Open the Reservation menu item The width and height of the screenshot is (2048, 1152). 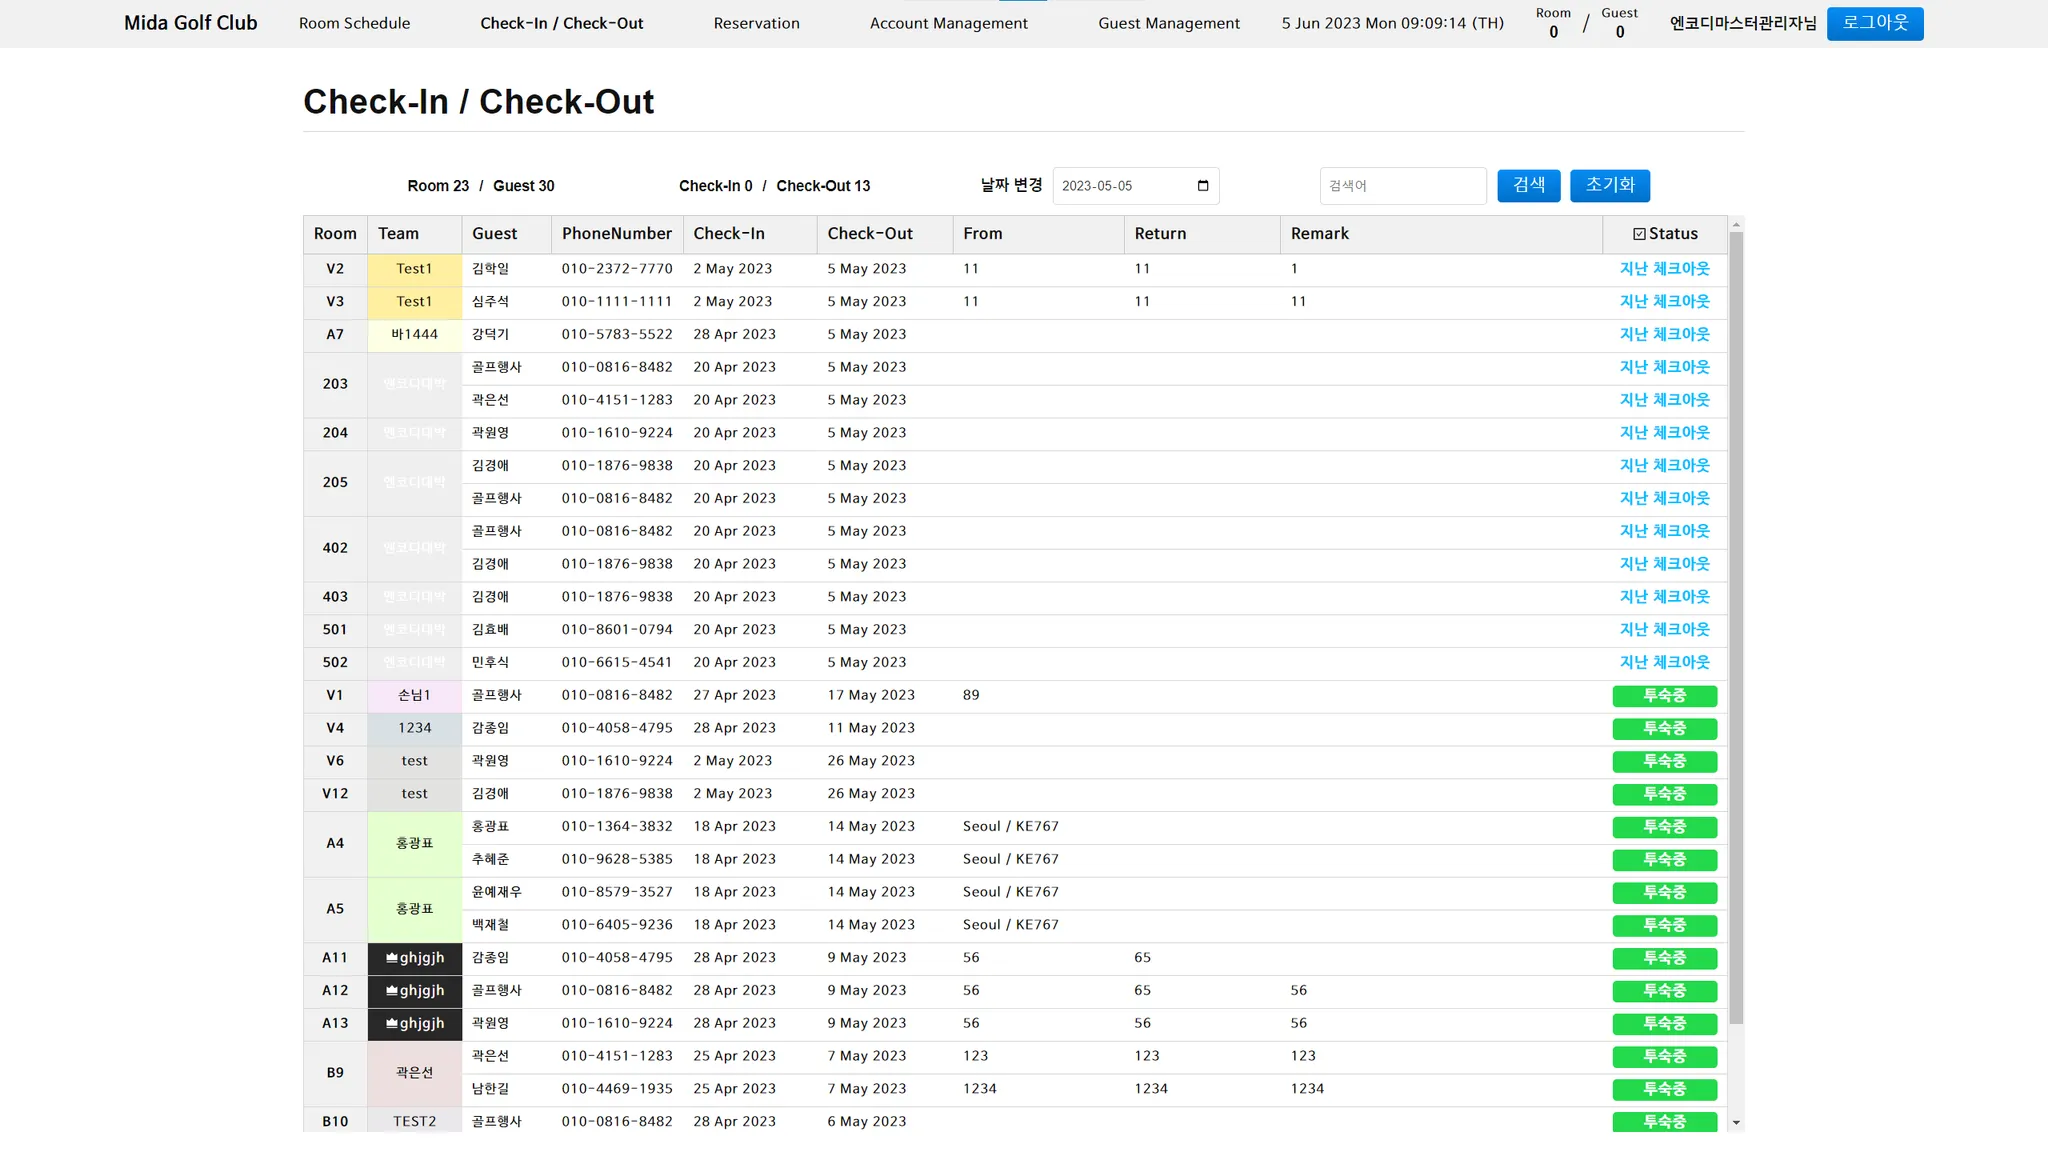tap(756, 23)
